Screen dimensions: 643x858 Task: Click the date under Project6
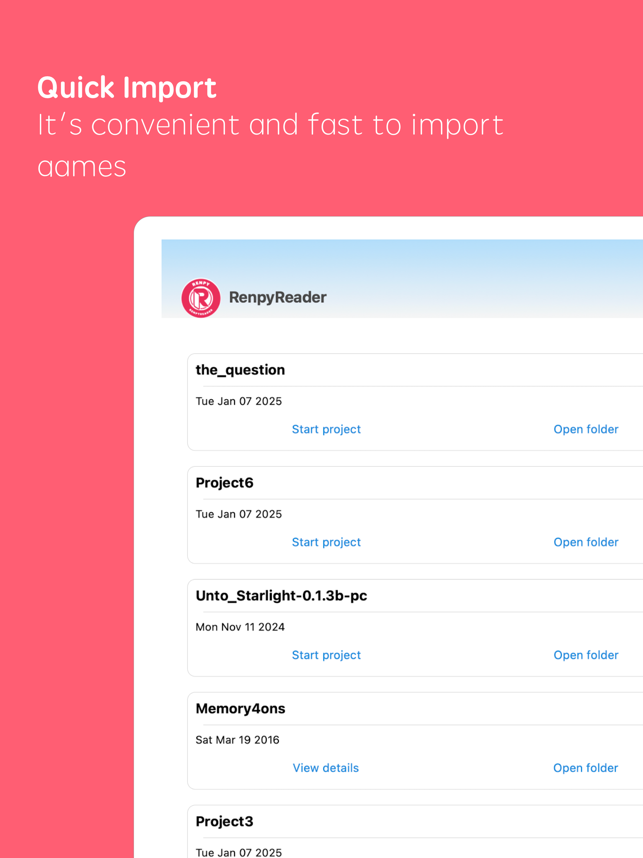coord(239,514)
